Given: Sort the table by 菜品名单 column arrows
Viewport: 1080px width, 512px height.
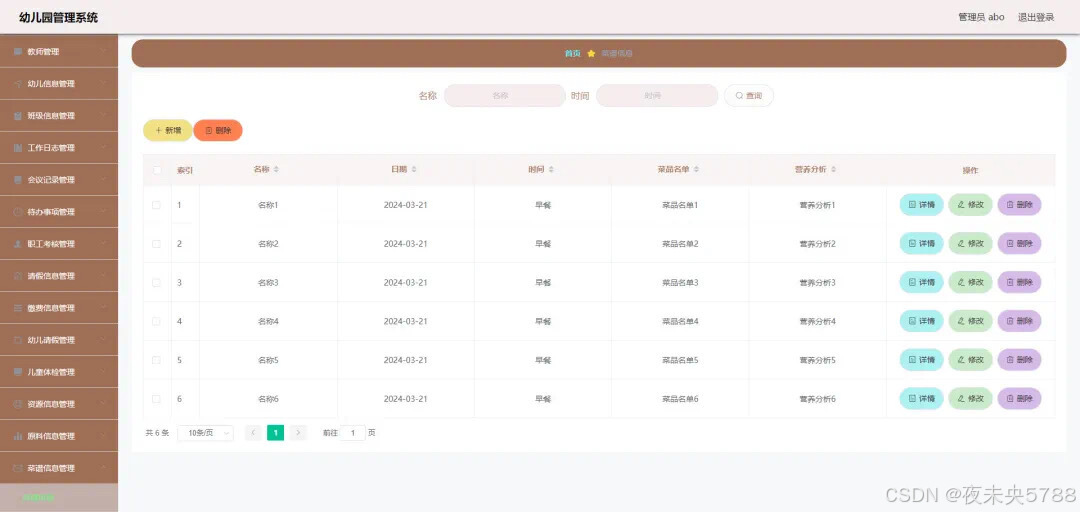Looking at the screenshot, I should (x=696, y=170).
